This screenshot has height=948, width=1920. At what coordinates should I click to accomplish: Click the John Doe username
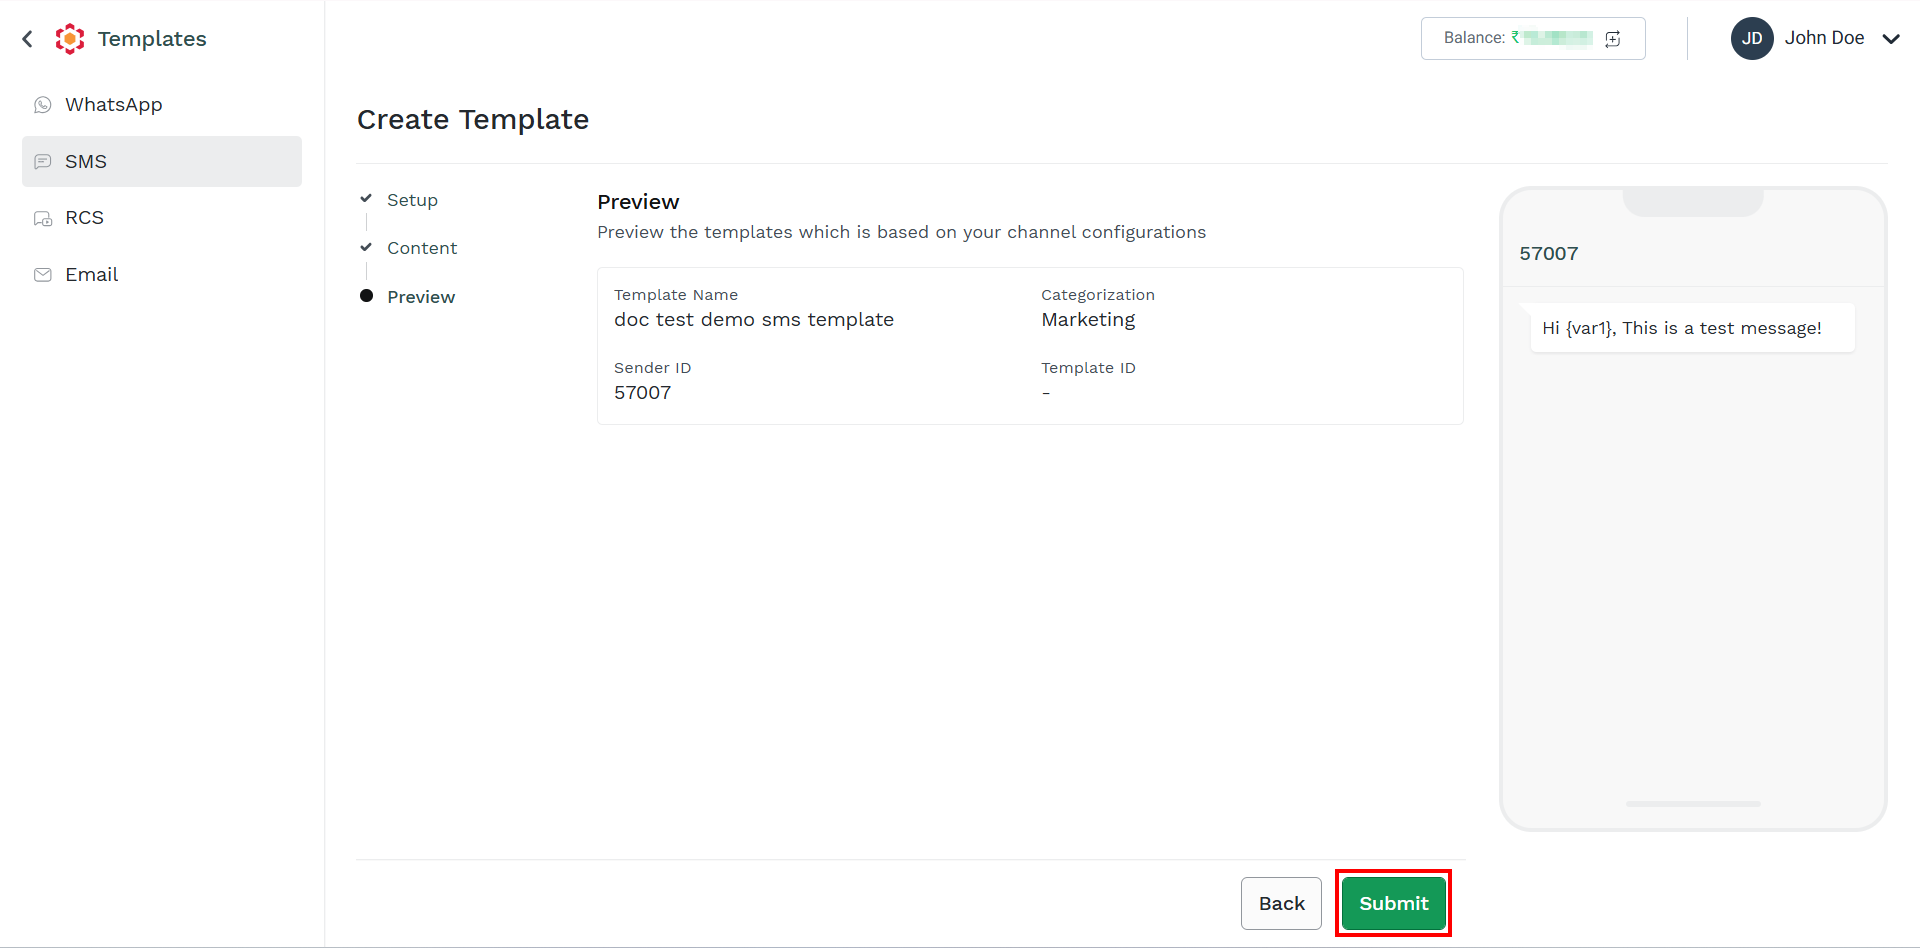1825,38
